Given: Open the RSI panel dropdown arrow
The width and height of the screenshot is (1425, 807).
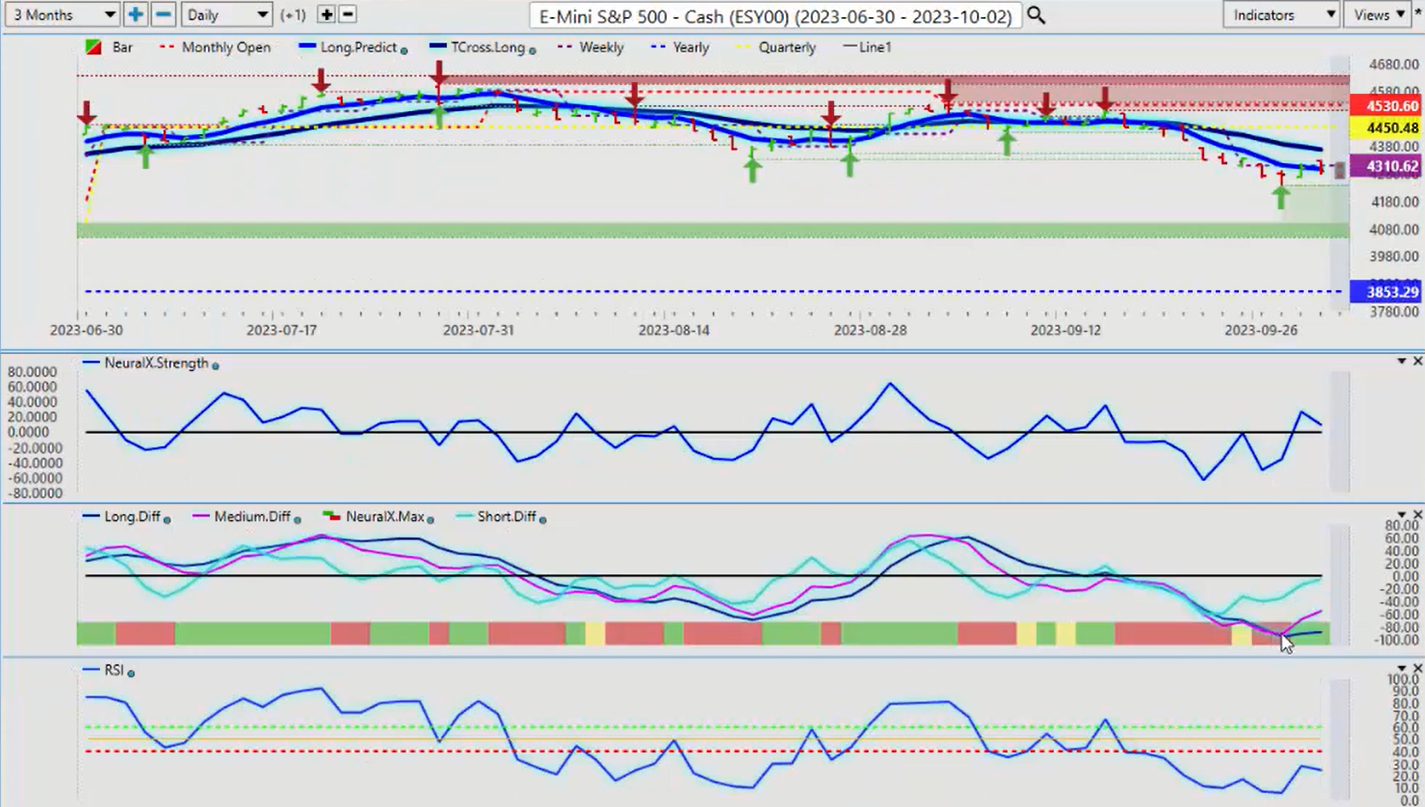Looking at the screenshot, I should pyautogui.click(x=1401, y=669).
